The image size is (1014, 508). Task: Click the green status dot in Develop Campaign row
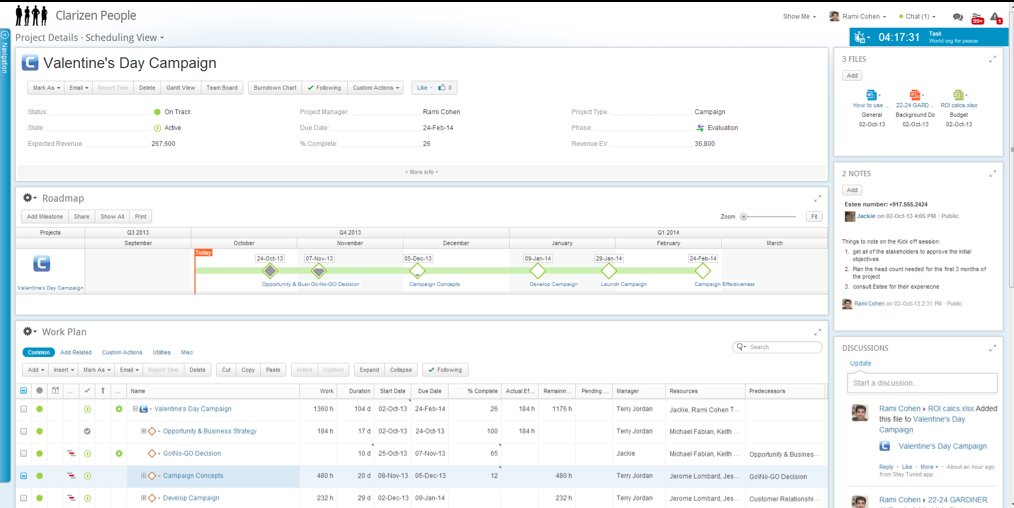[x=39, y=498]
